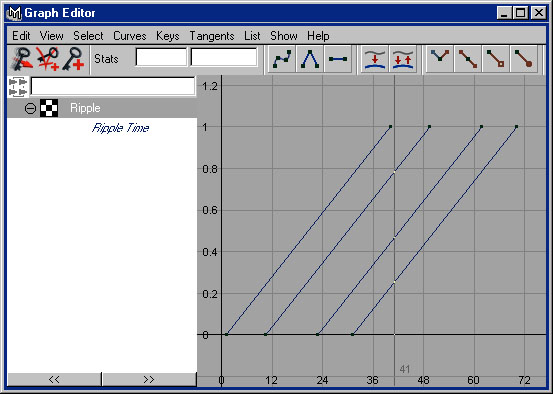Image resolution: width=553 pixels, height=394 pixels.
Task: Apply Flat tangents icon
Action: click(338, 59)
